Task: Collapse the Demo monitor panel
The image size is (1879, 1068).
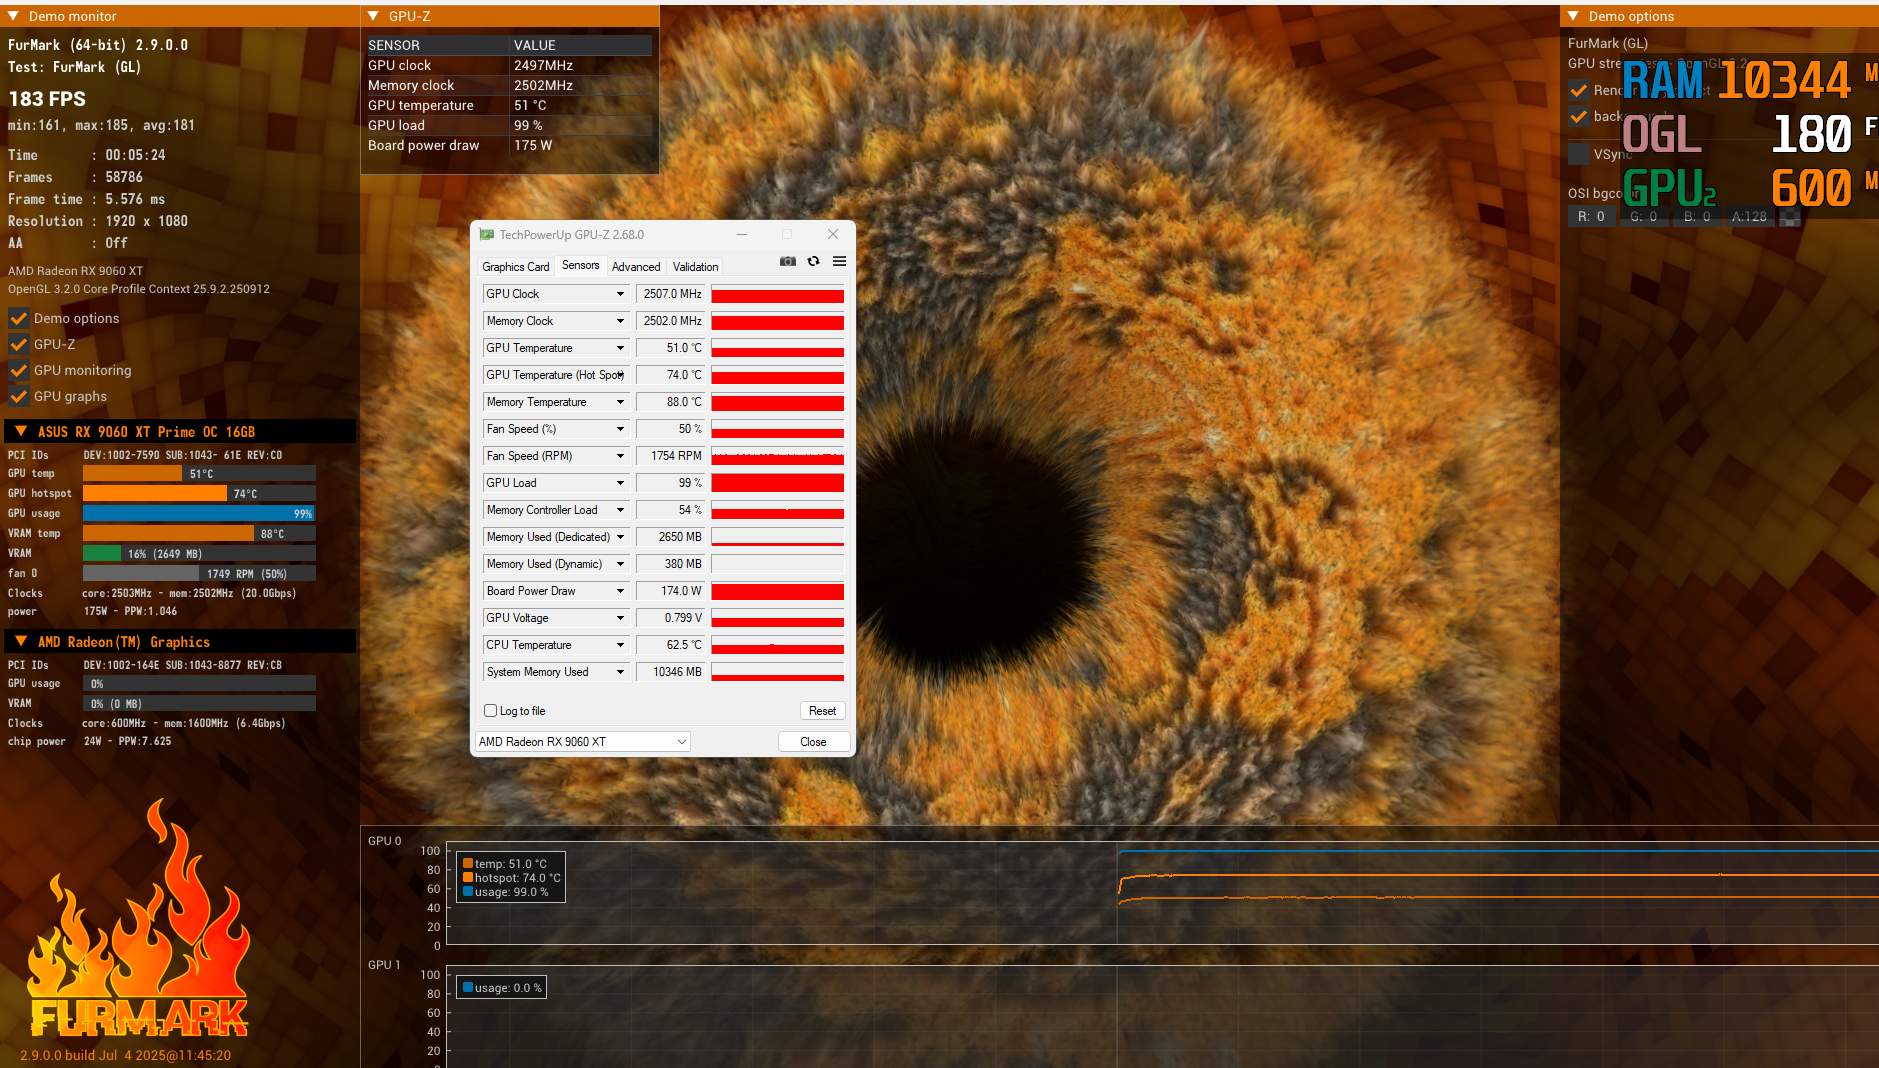Action: tap(13, 16)
